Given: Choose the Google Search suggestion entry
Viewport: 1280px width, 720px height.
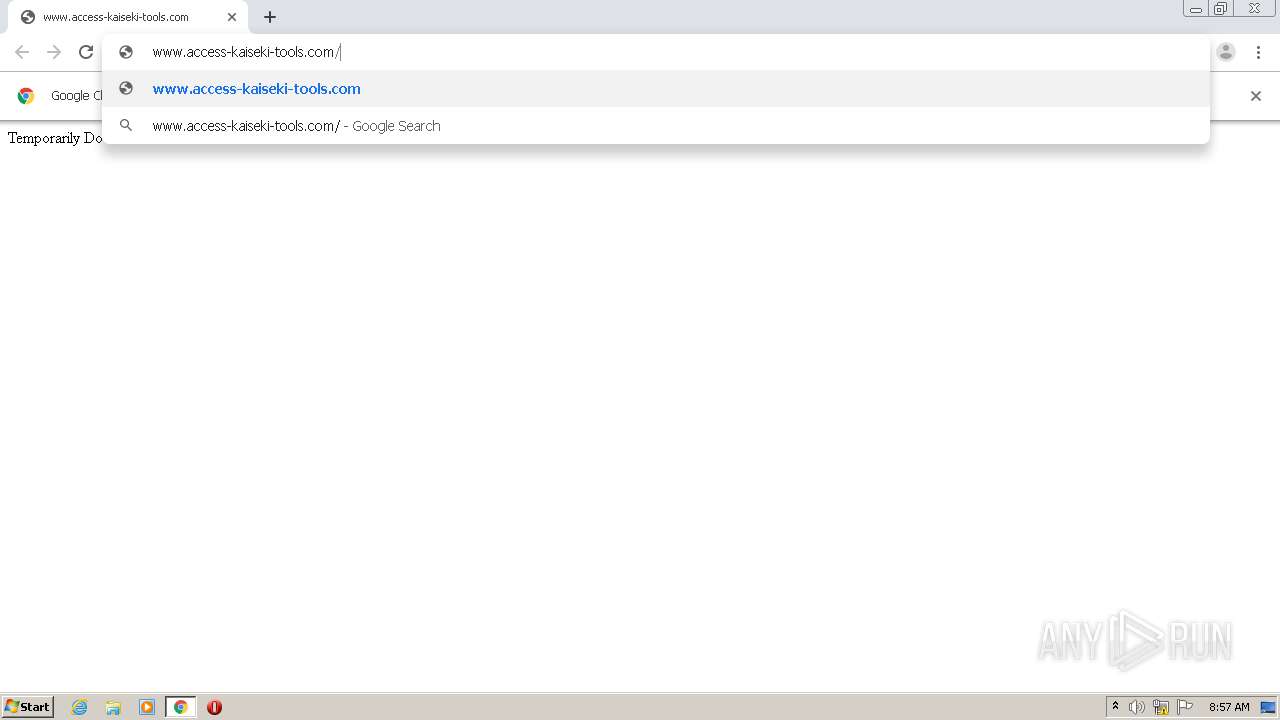Looking at the screenshot, I should tap(656, 126).
